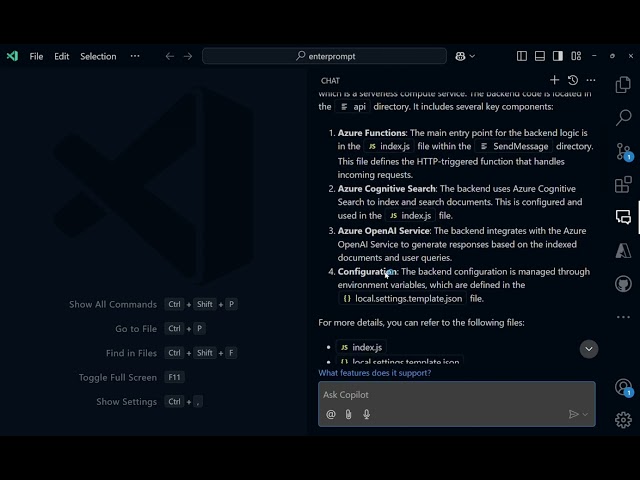Open the Edit menu

pos(62,56)
